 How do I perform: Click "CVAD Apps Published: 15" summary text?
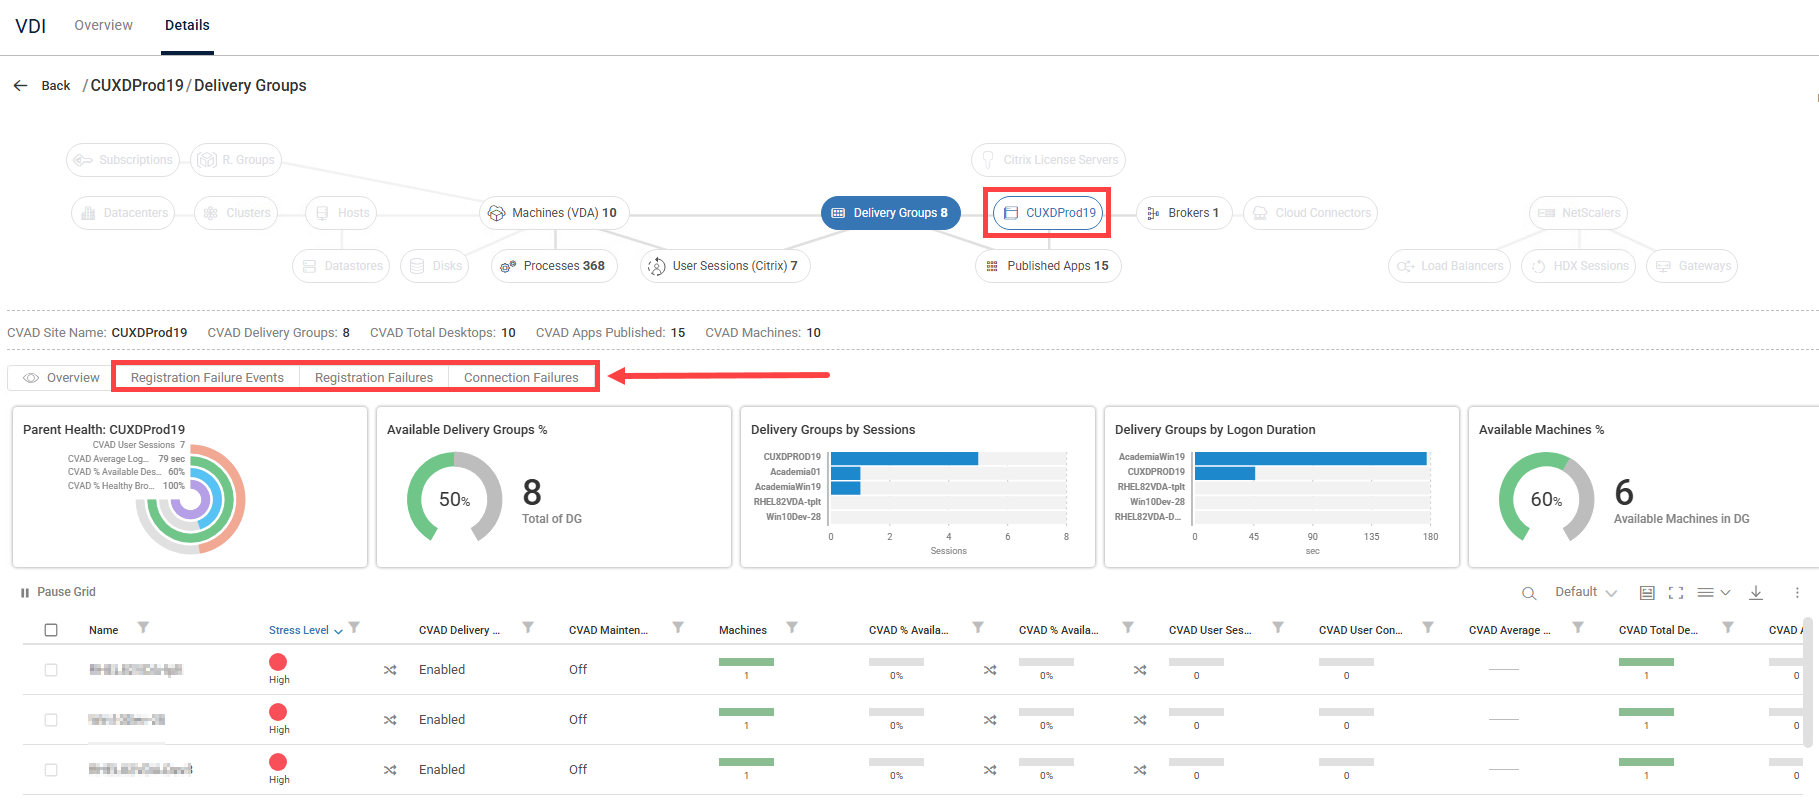pyautogui.click(x=610, y=333)
